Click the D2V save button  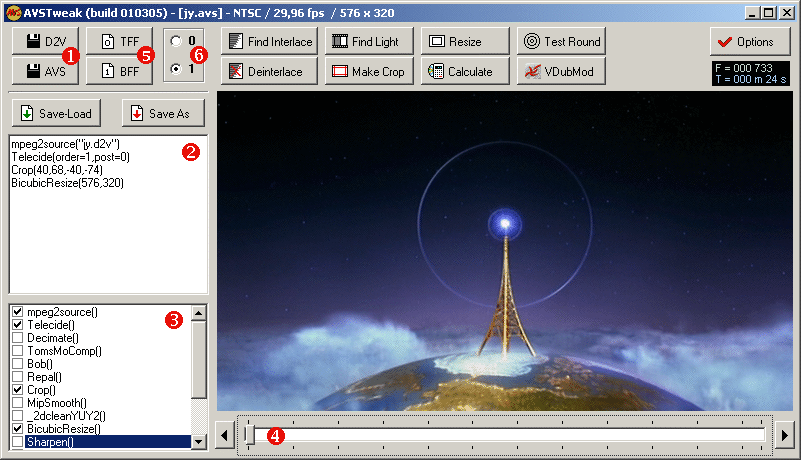pos(45,41)
